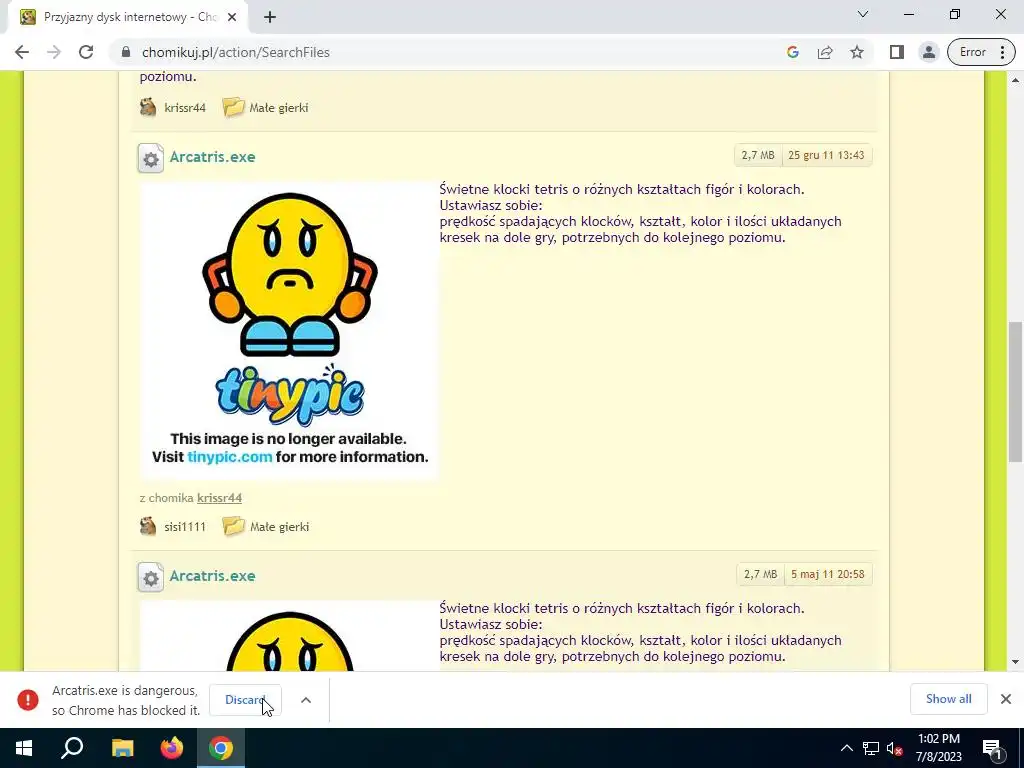Image resolution: width=1024 pixels, height=768 pixels.
Task: Select the Przyjazny dysk internetowy tab
Action: 128,18
